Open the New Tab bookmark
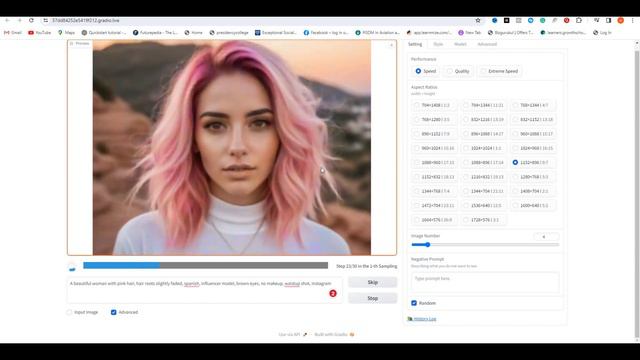Screen dimensions: 640x360 point(469,33)
